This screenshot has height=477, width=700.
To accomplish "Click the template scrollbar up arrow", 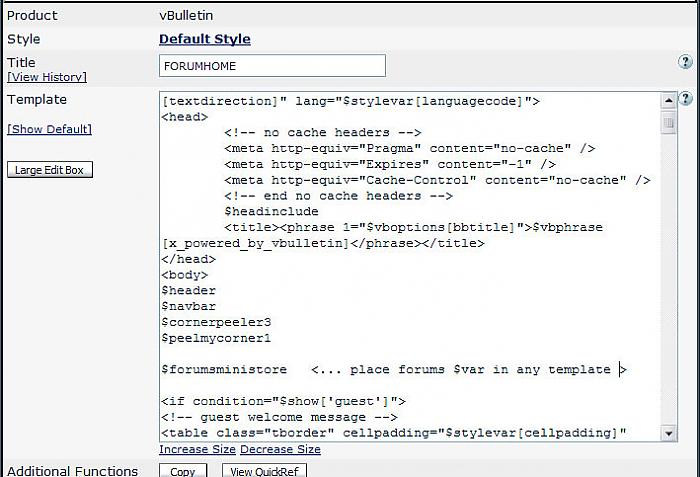I will (669, 101).
